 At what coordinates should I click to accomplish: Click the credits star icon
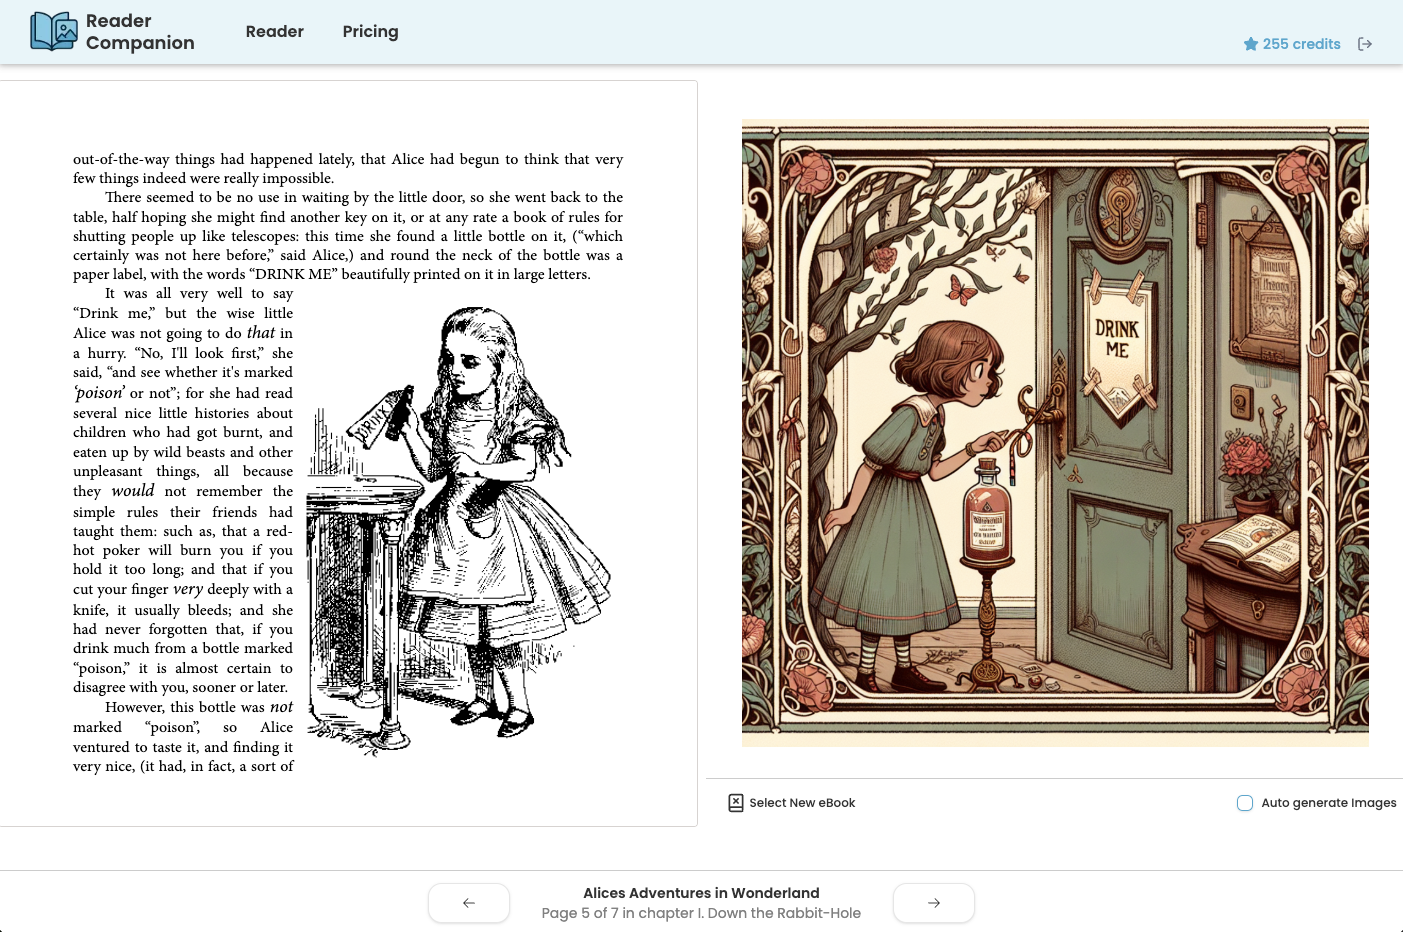tap(1250, 44)
